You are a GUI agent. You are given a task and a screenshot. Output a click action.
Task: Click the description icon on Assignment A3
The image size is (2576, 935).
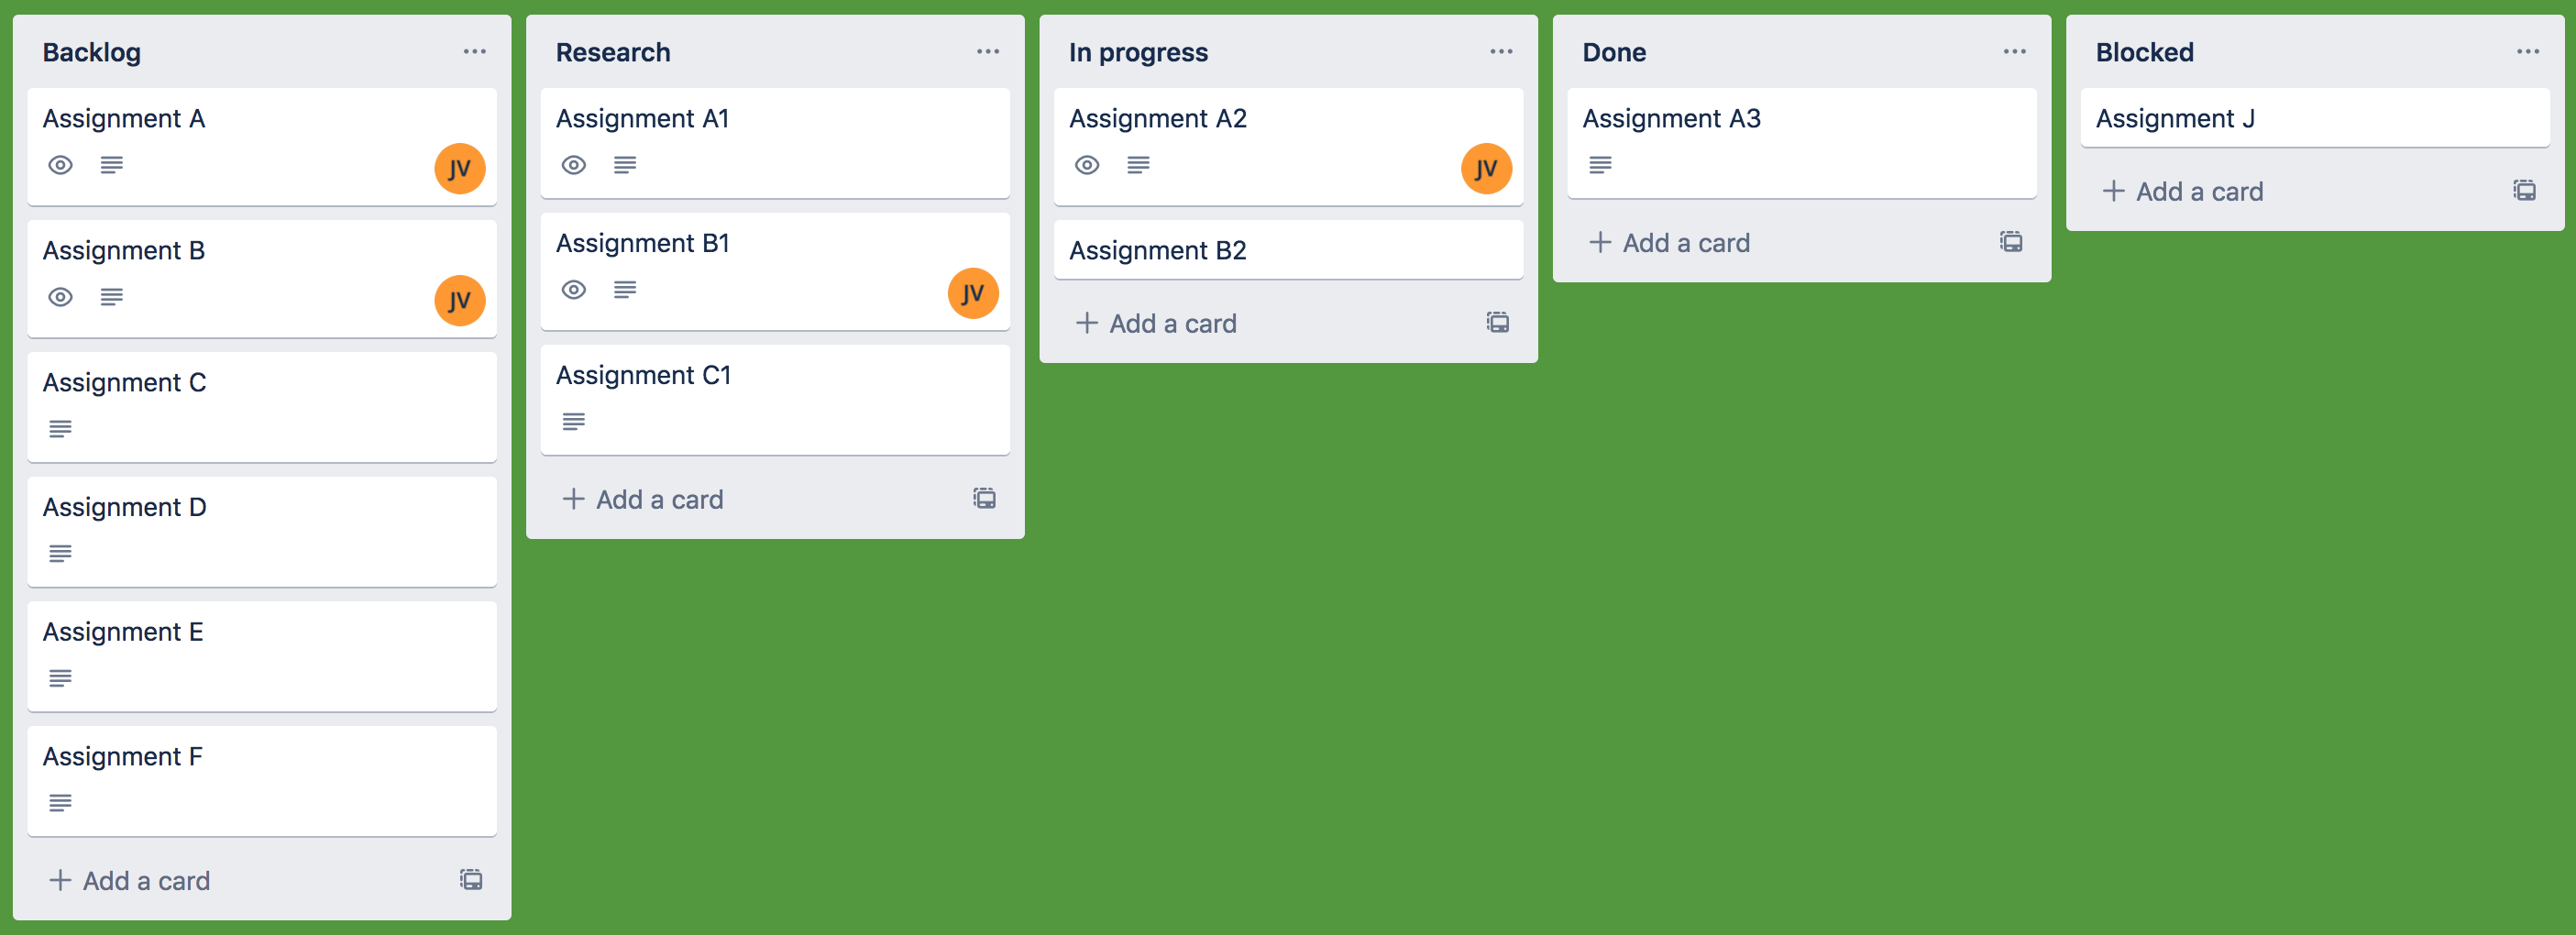(1600, 165)
